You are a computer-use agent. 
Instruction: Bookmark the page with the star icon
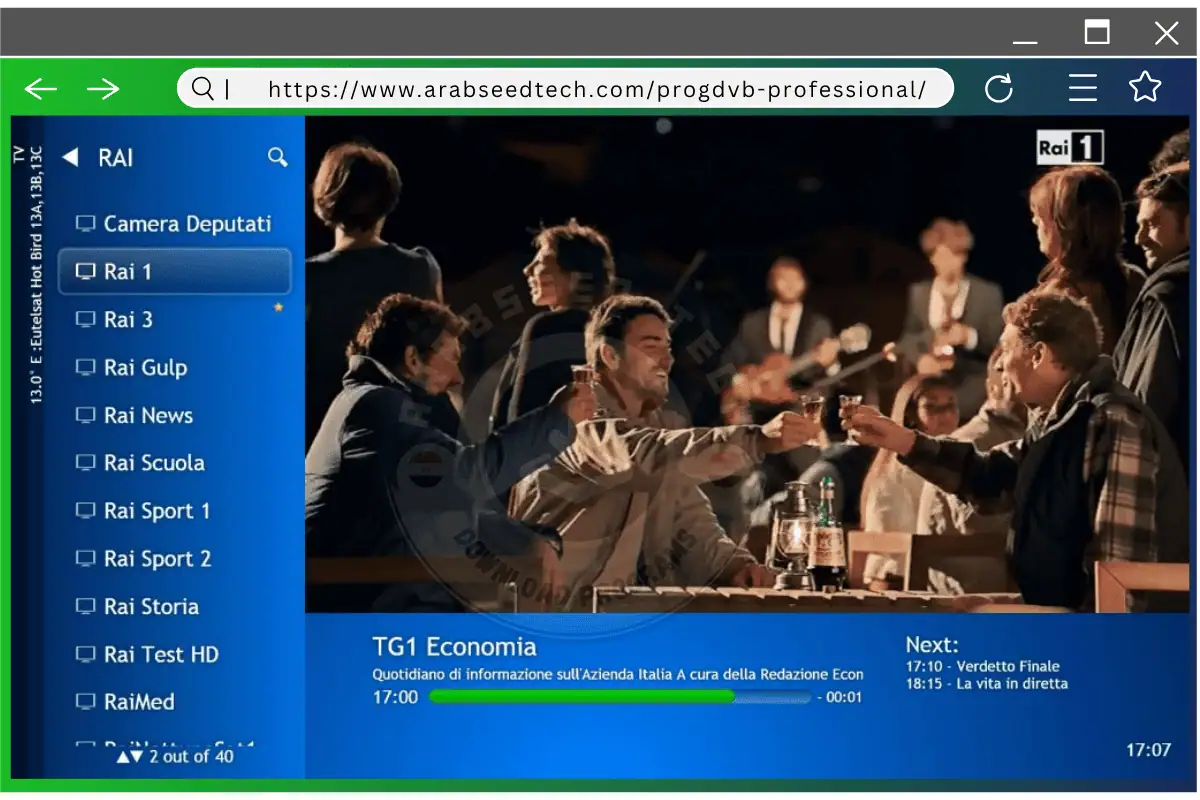tap(1145, 88)
